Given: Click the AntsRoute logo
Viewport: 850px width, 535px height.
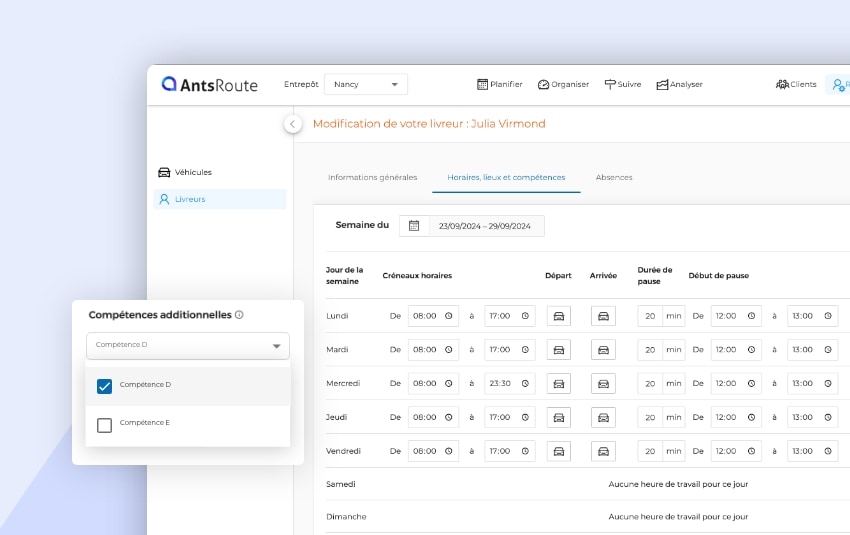Looking at the screenshot, I should (210, 85).
